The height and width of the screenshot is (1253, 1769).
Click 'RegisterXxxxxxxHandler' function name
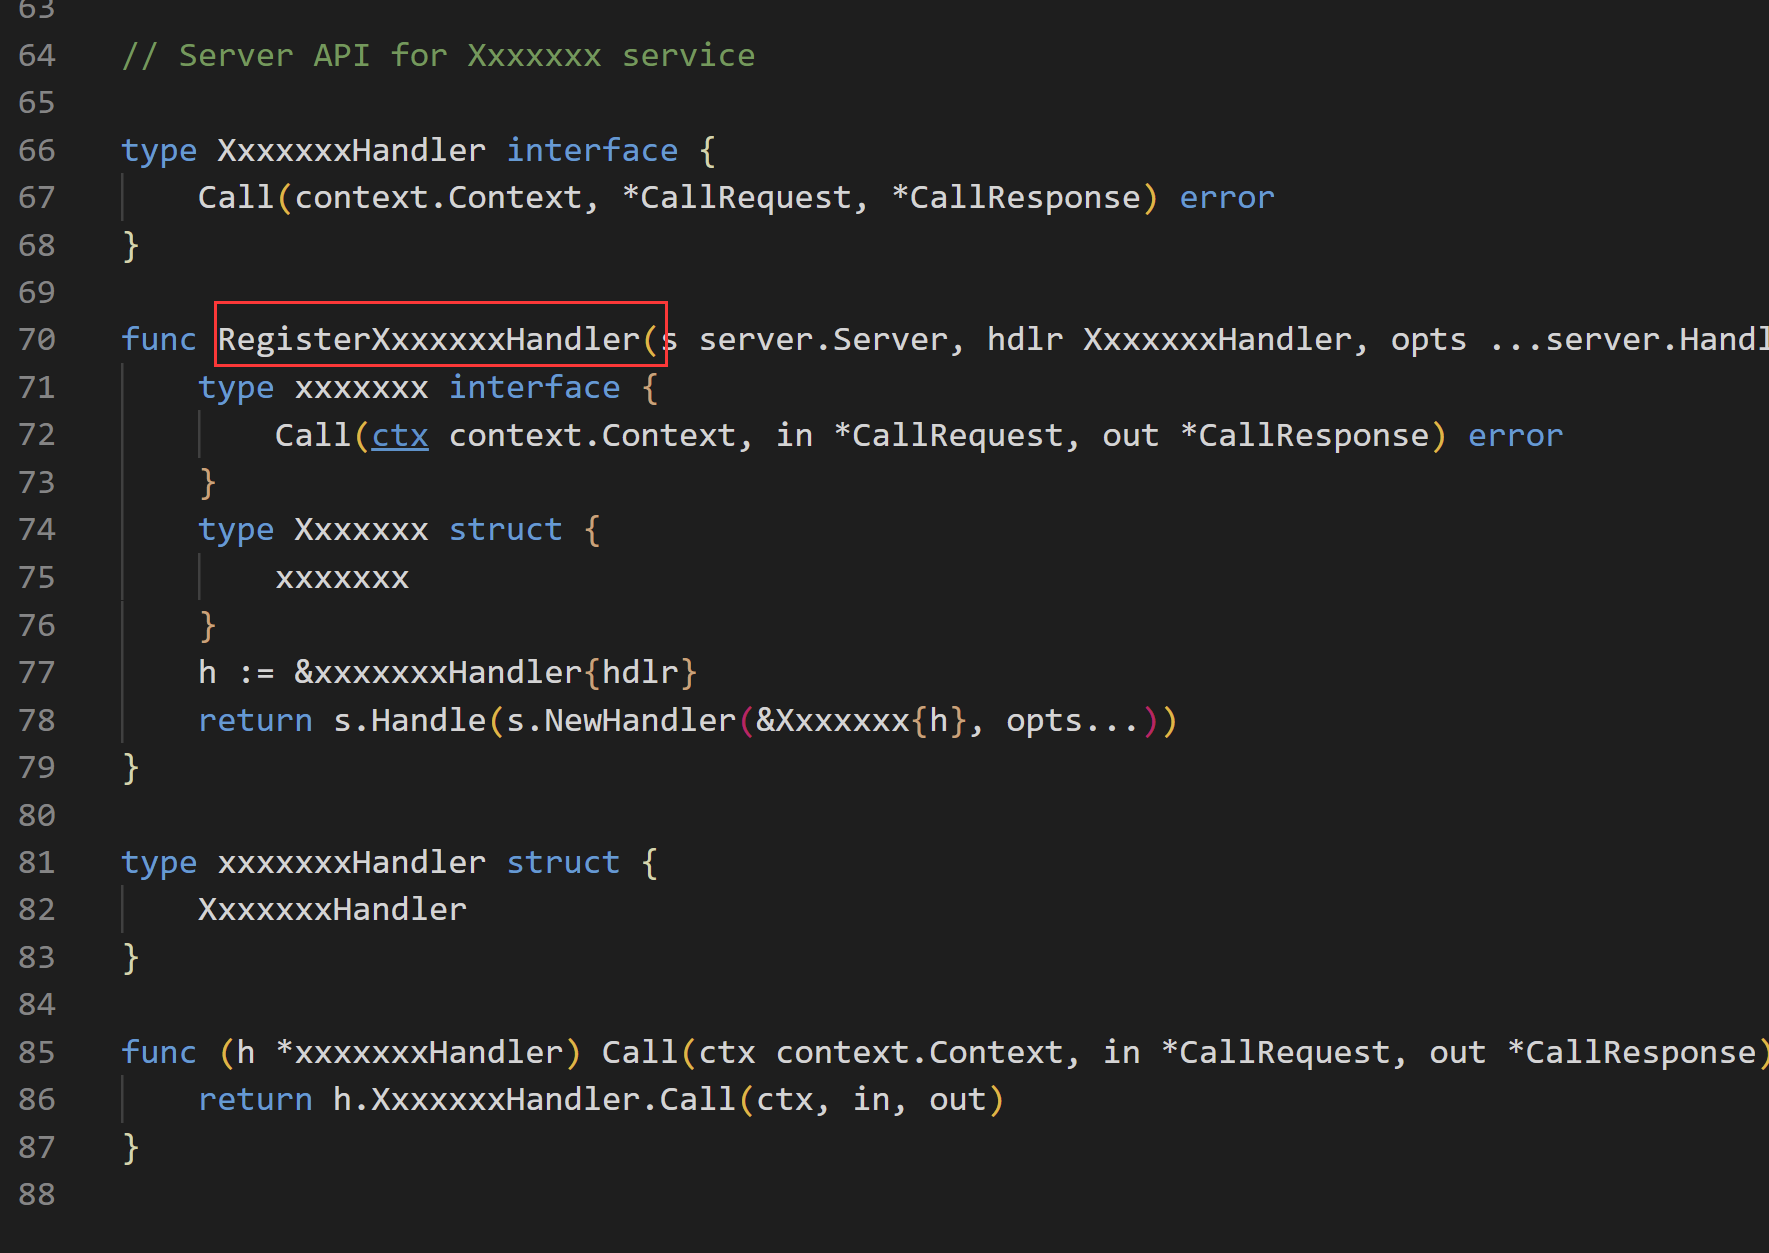pyautogui.click(x=429, y=339)
